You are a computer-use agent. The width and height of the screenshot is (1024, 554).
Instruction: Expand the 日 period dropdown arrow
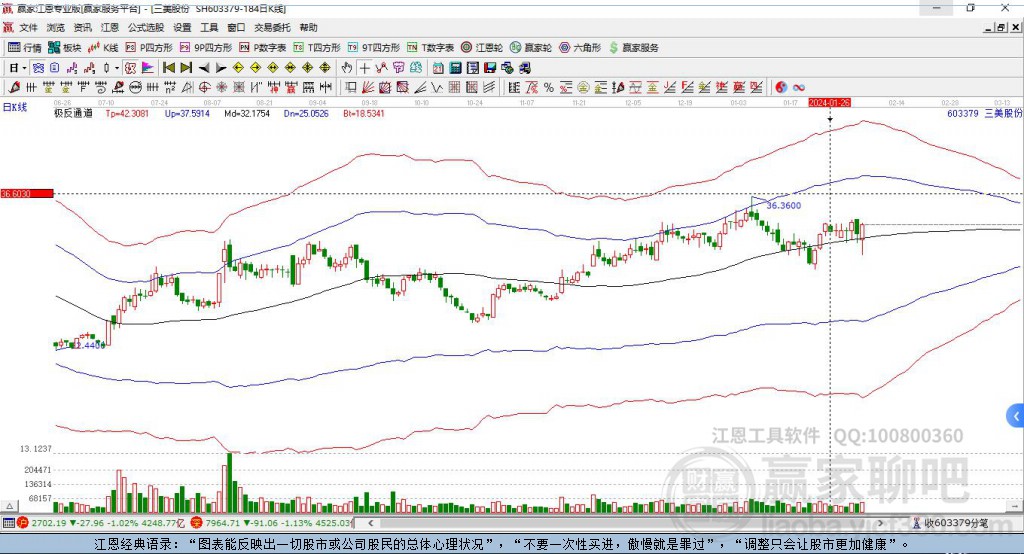click(24, 68)
